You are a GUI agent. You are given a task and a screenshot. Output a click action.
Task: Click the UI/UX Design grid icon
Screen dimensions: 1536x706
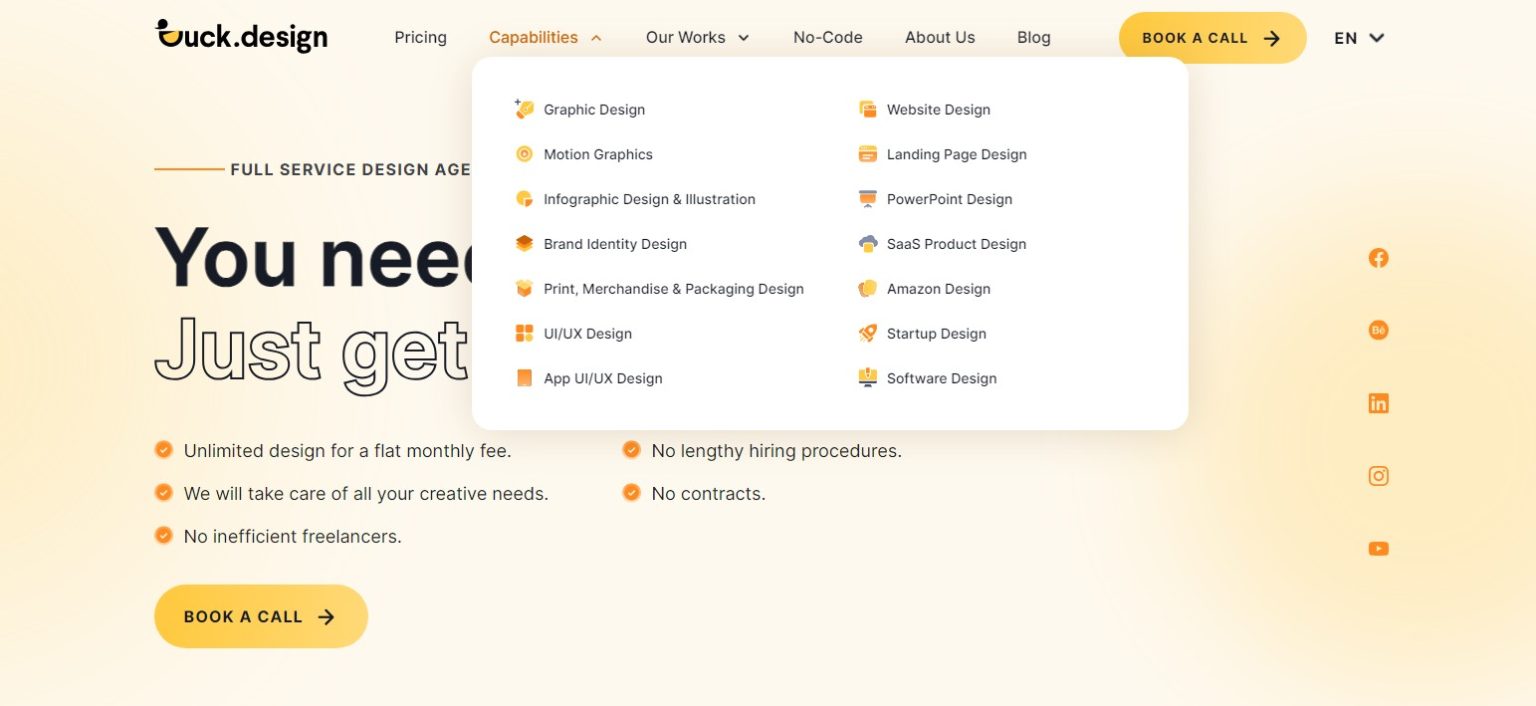pyautogui.click(x=524, y=333)
